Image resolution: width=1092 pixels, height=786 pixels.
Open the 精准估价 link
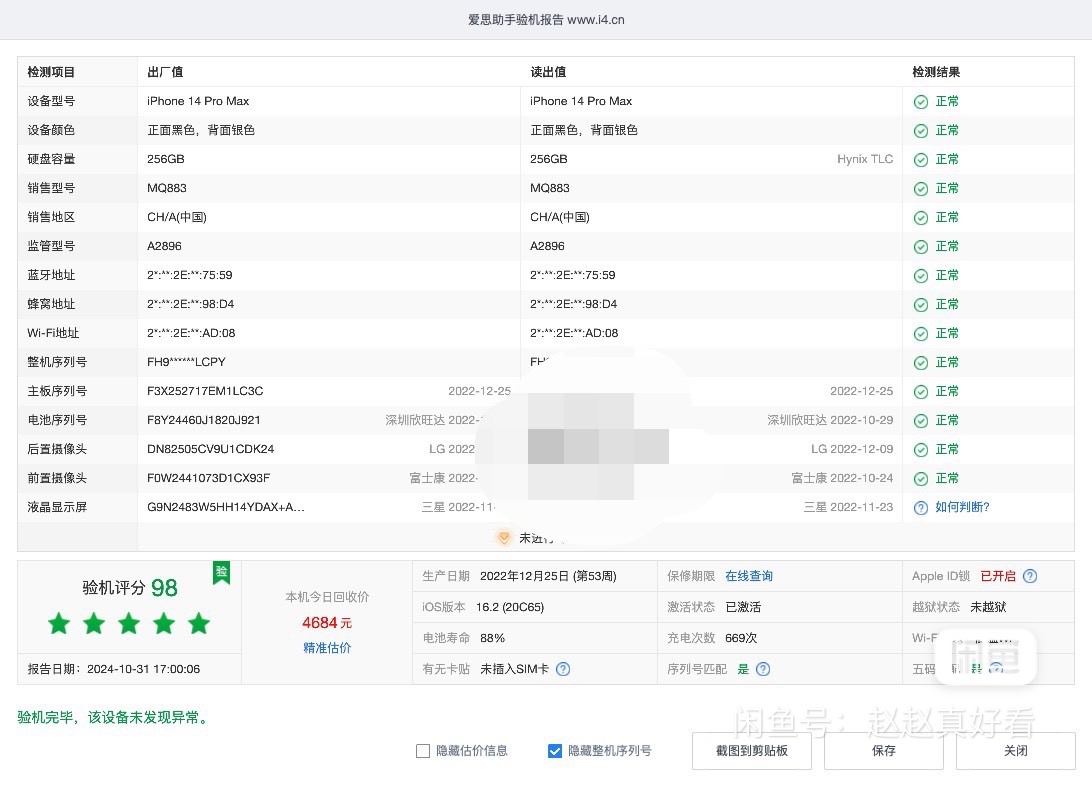click(327, 648)
